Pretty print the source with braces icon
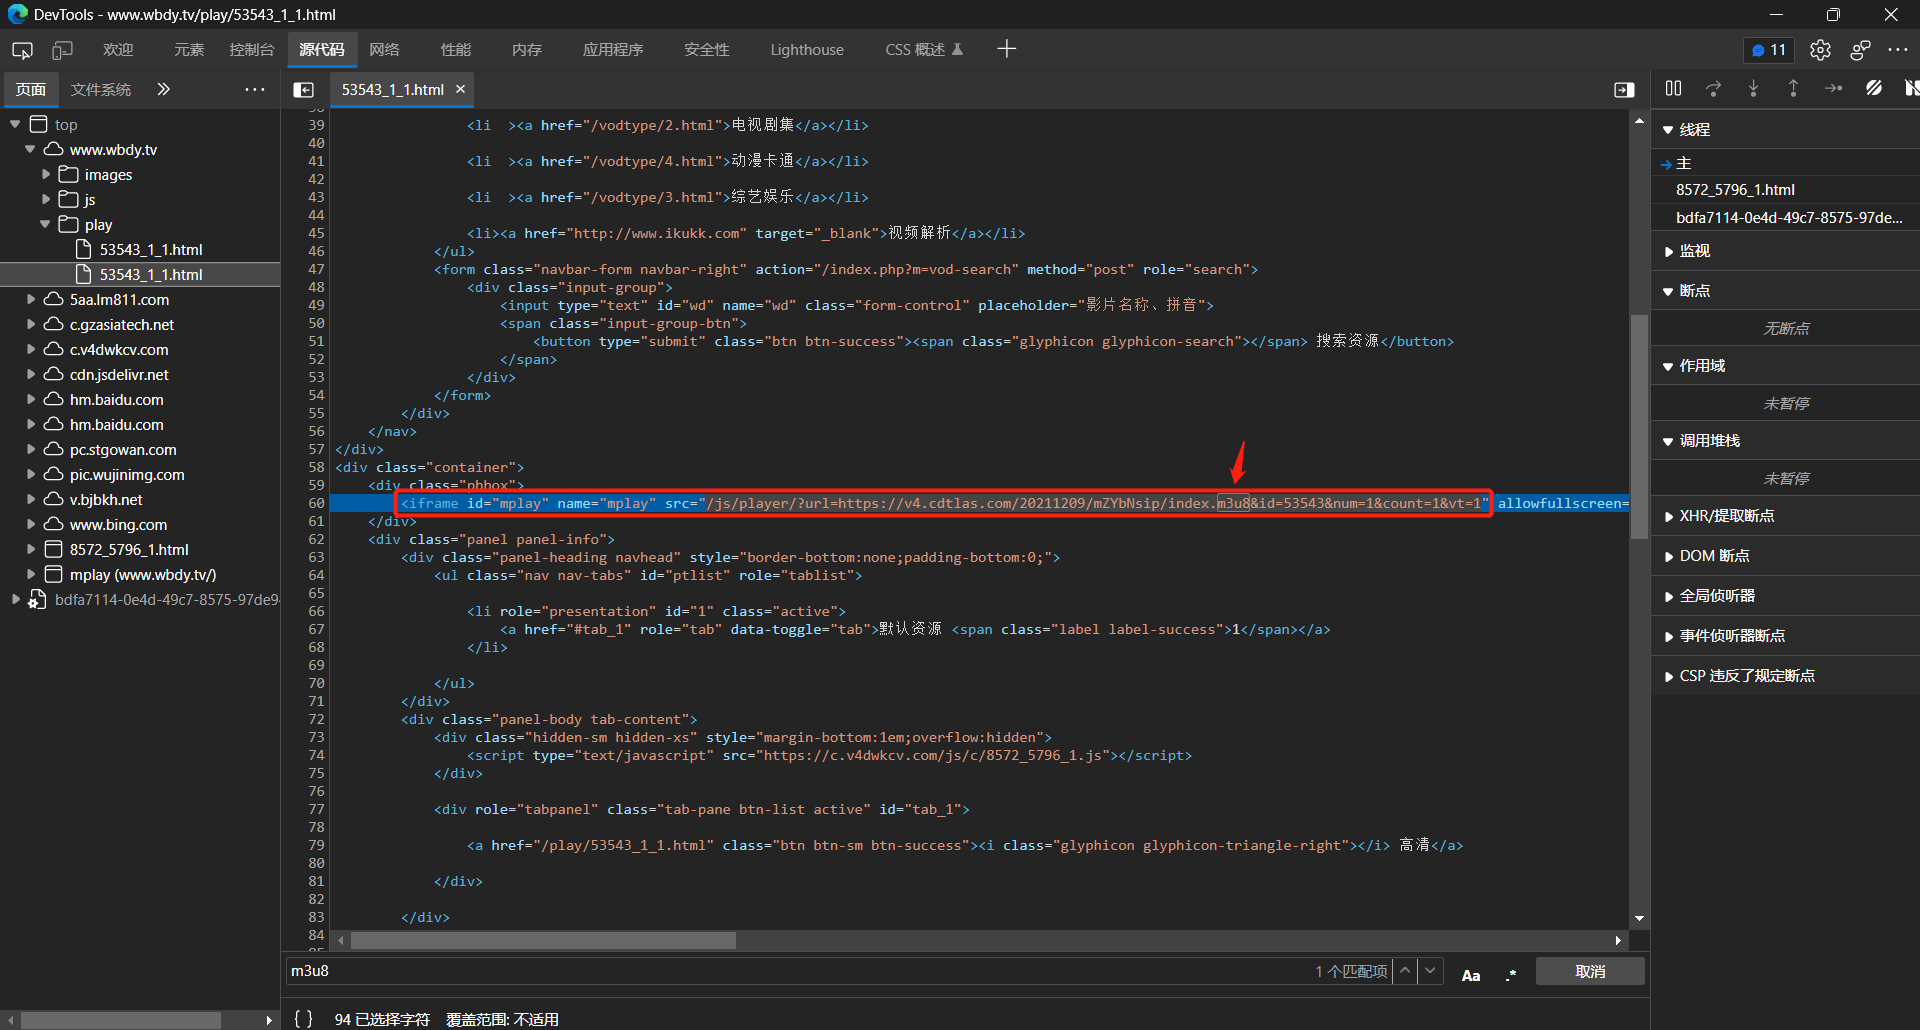 click(x=303, y=1019)
